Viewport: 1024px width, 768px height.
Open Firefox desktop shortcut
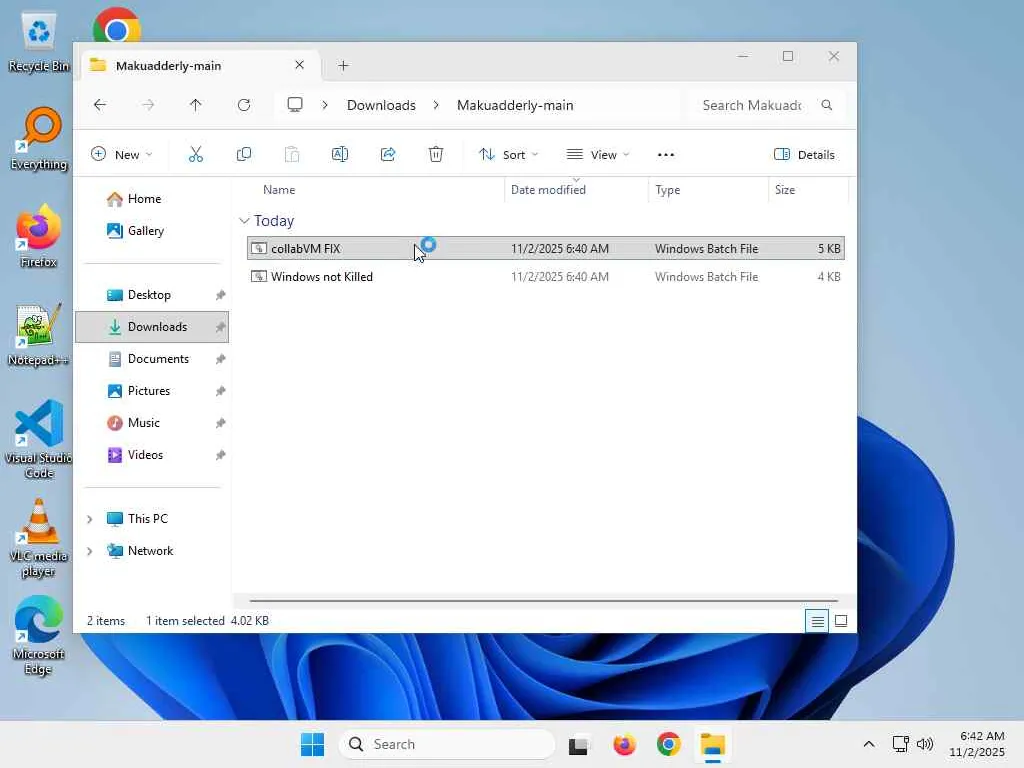[x=39, y=236]
